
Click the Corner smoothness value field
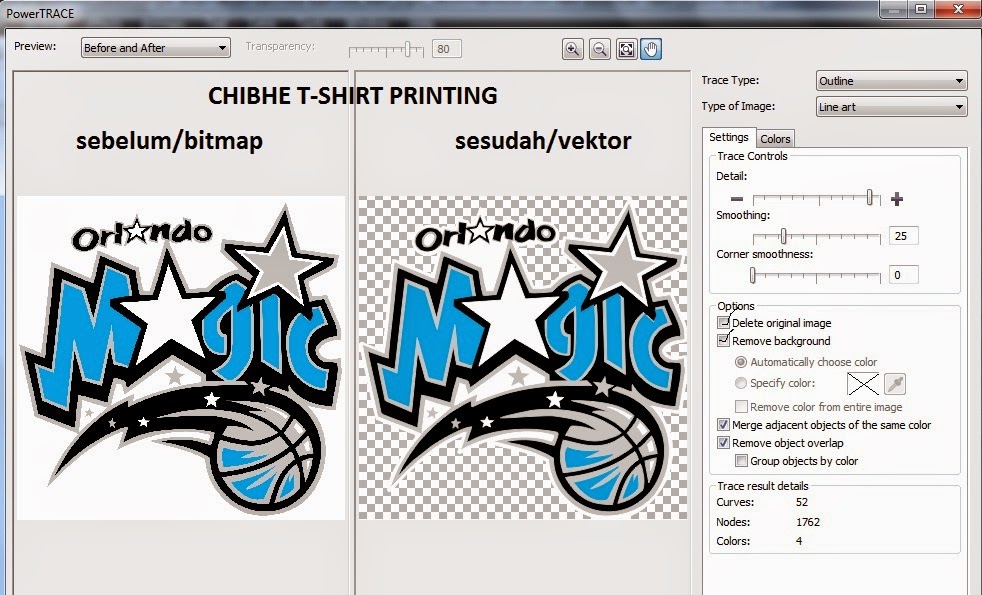904,275
